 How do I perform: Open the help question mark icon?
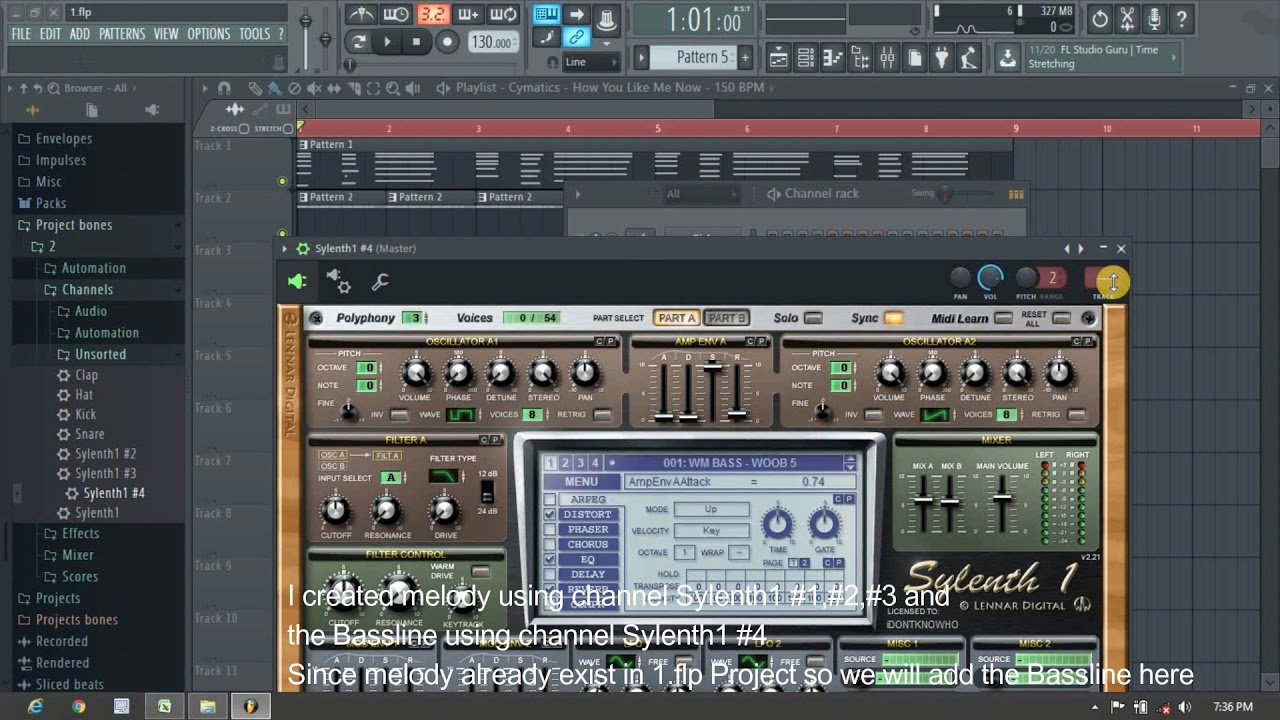(x=1181, y=18)
